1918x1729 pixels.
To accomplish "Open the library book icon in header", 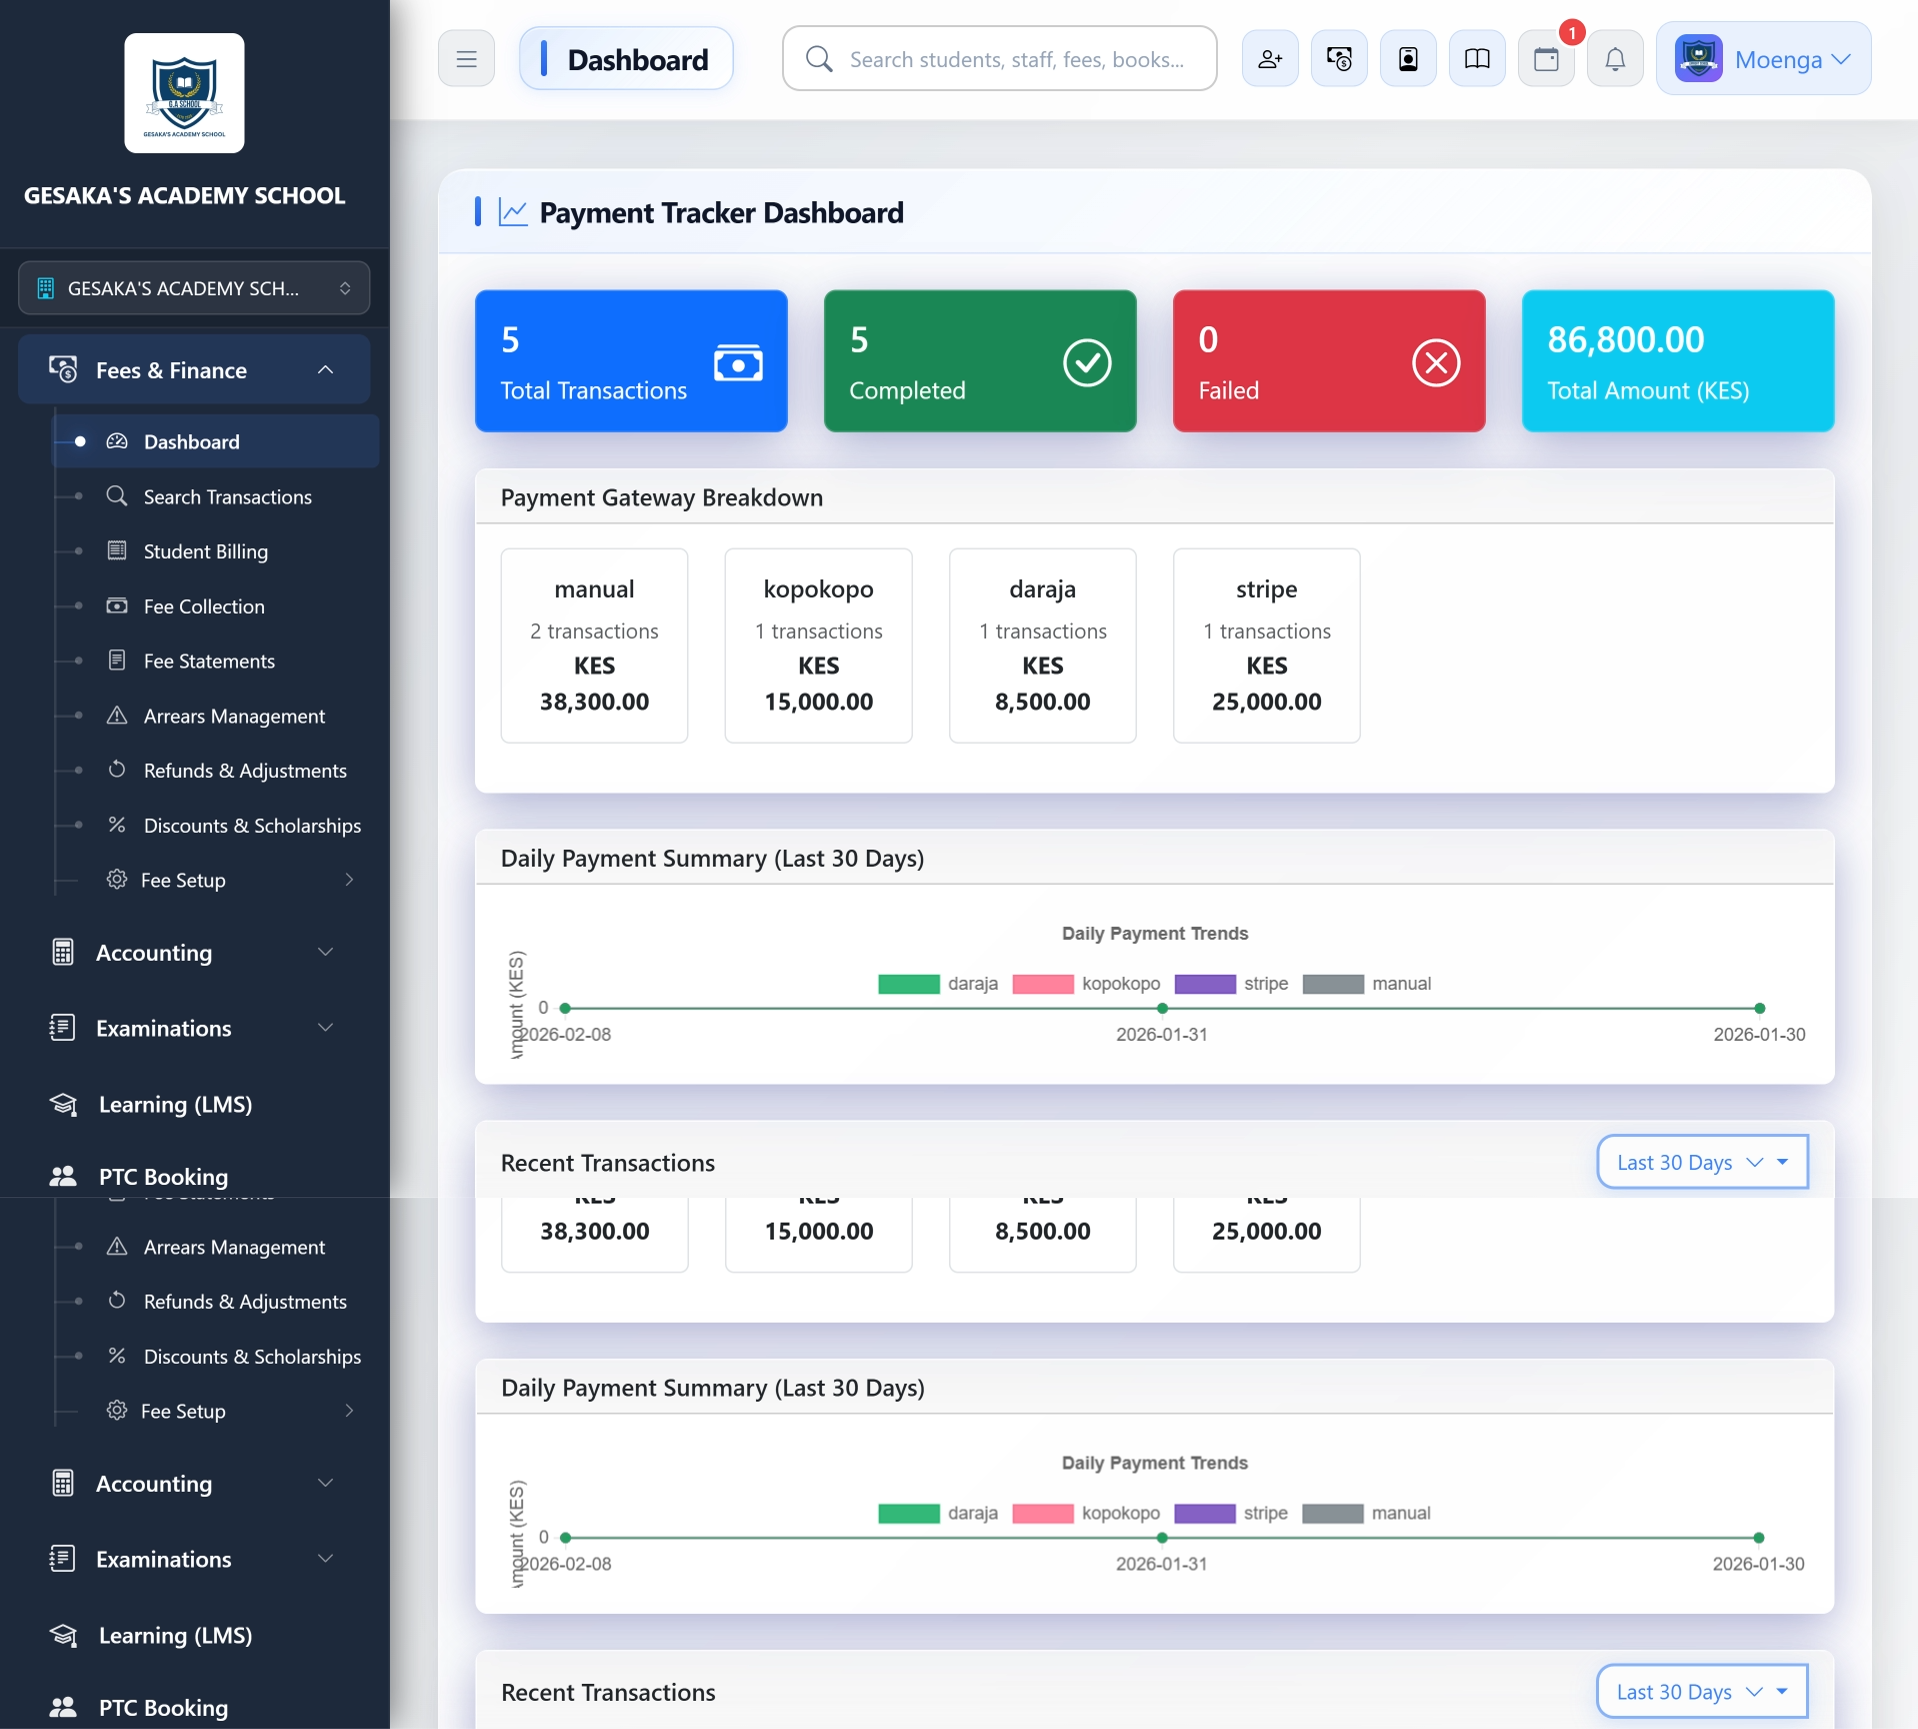I will point(1477,59).
